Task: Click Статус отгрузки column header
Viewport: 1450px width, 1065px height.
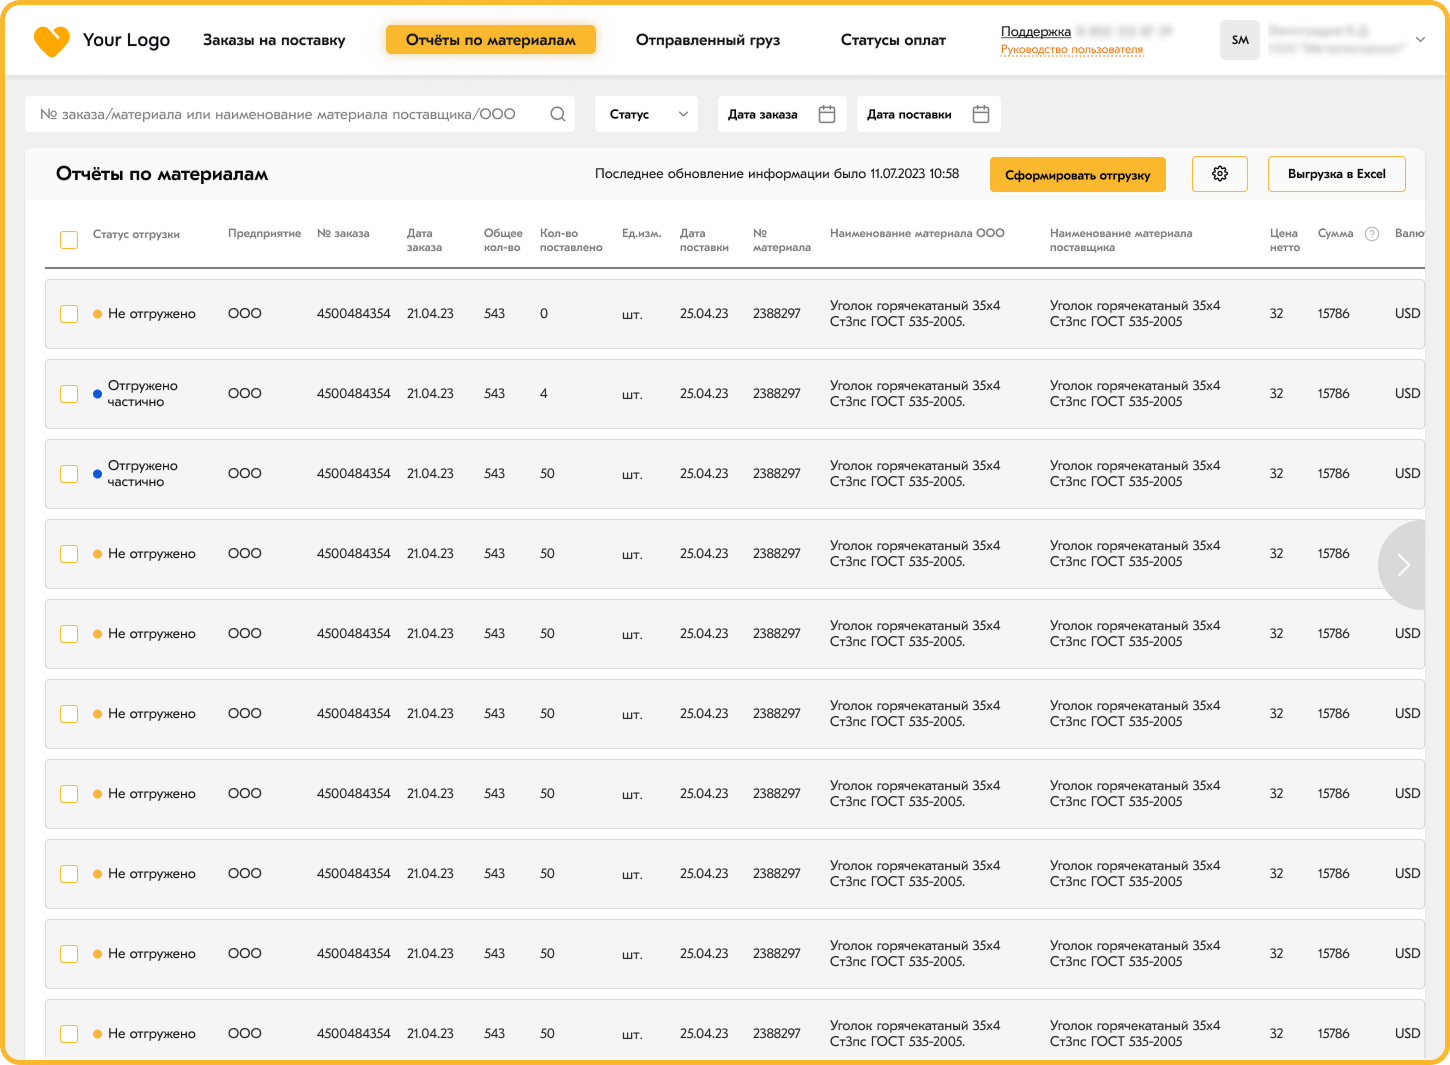Action: click(x=136, y=234)
